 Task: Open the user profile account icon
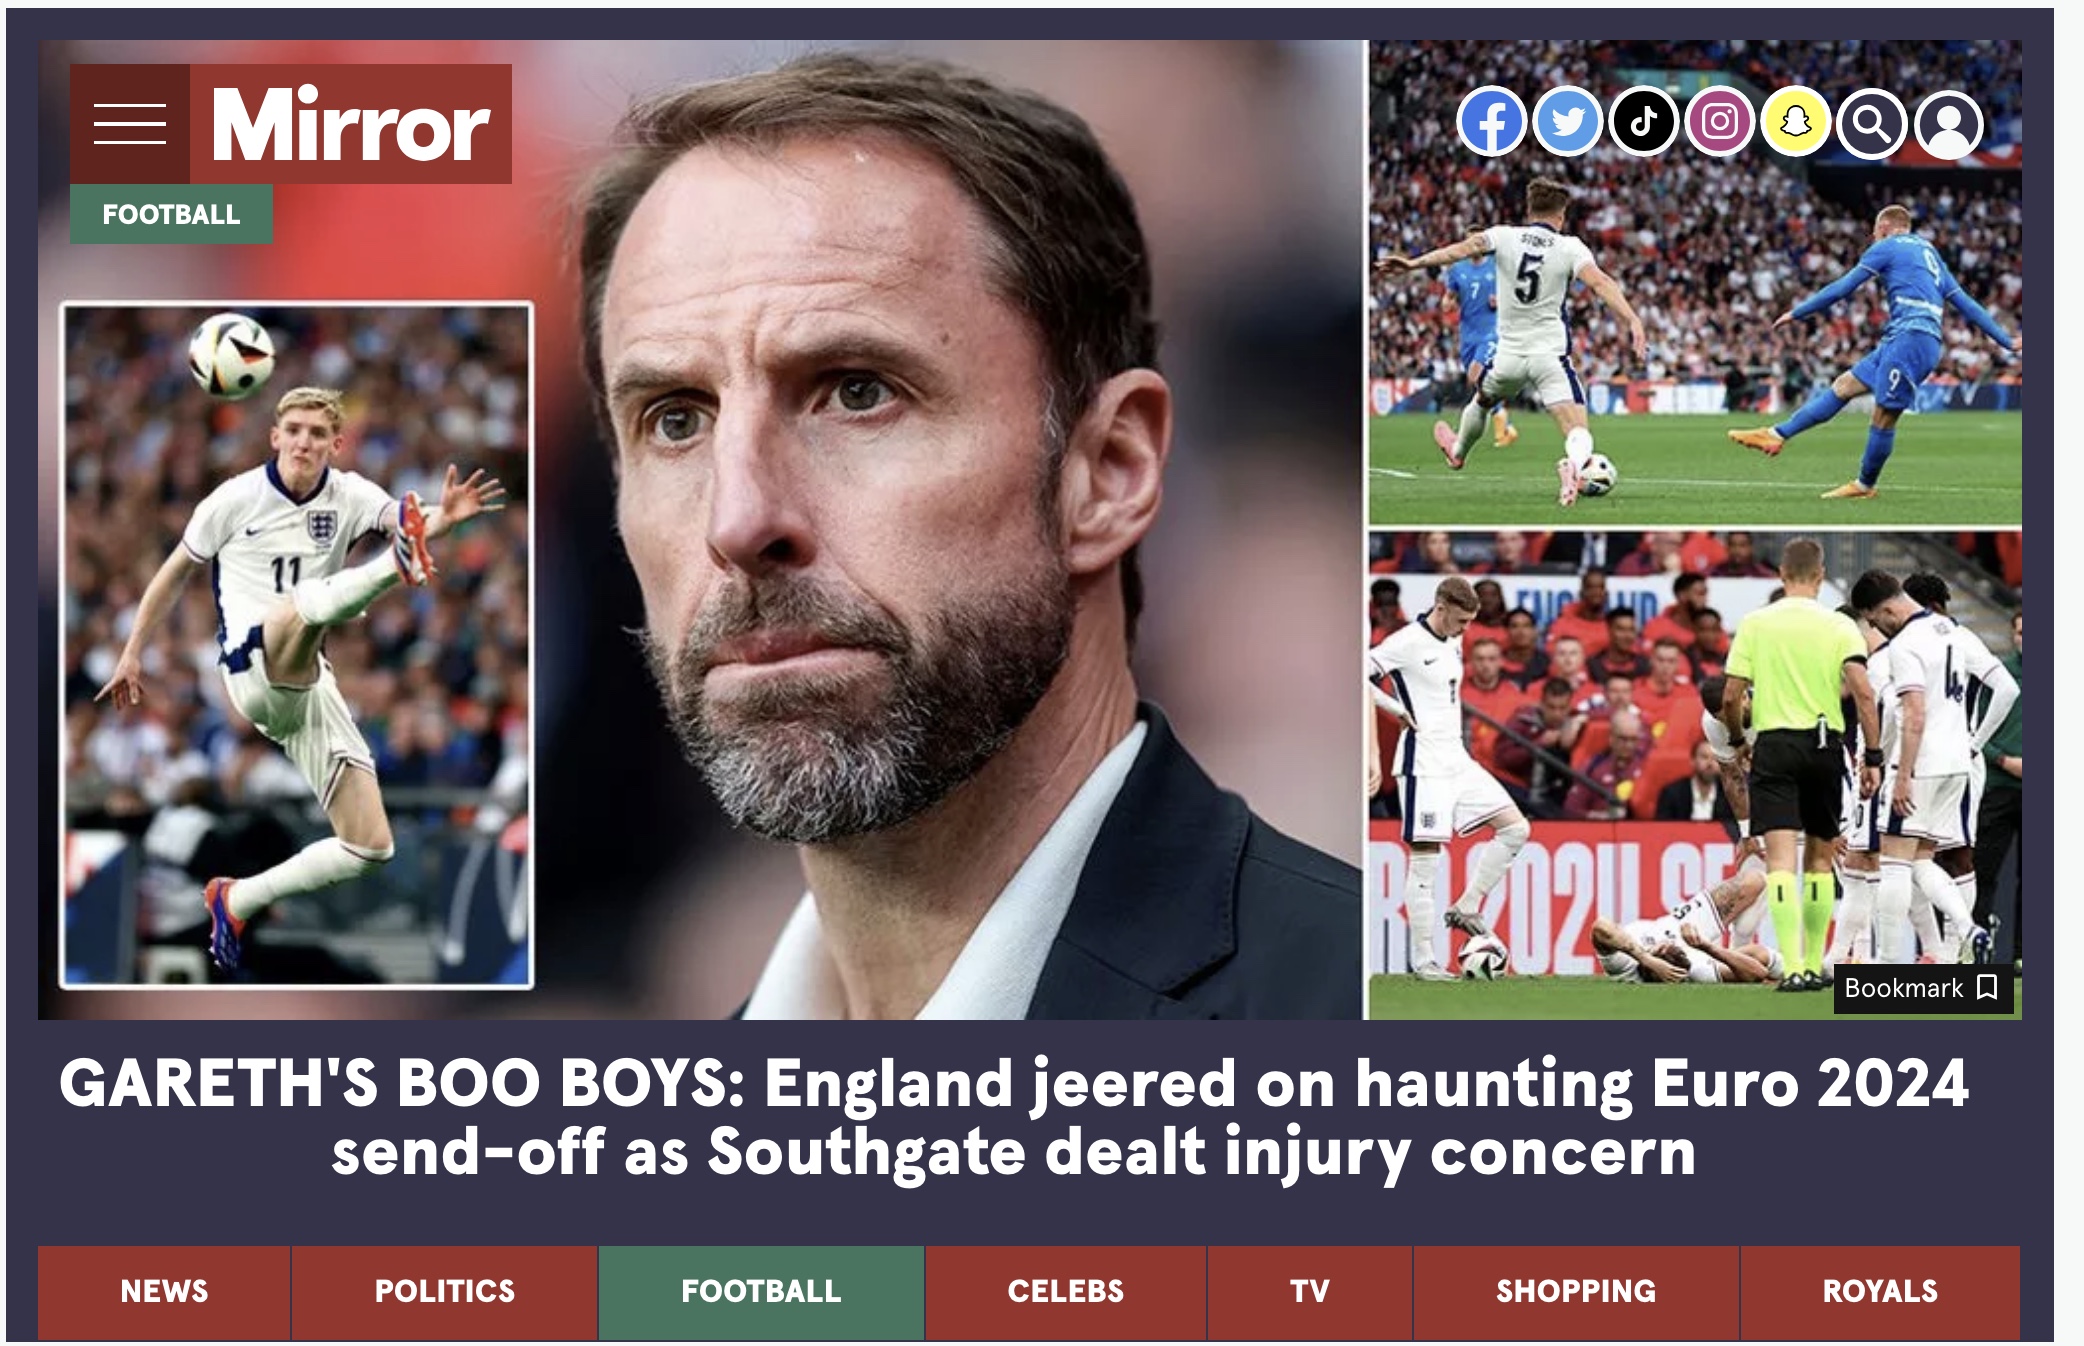[1949, 124]
